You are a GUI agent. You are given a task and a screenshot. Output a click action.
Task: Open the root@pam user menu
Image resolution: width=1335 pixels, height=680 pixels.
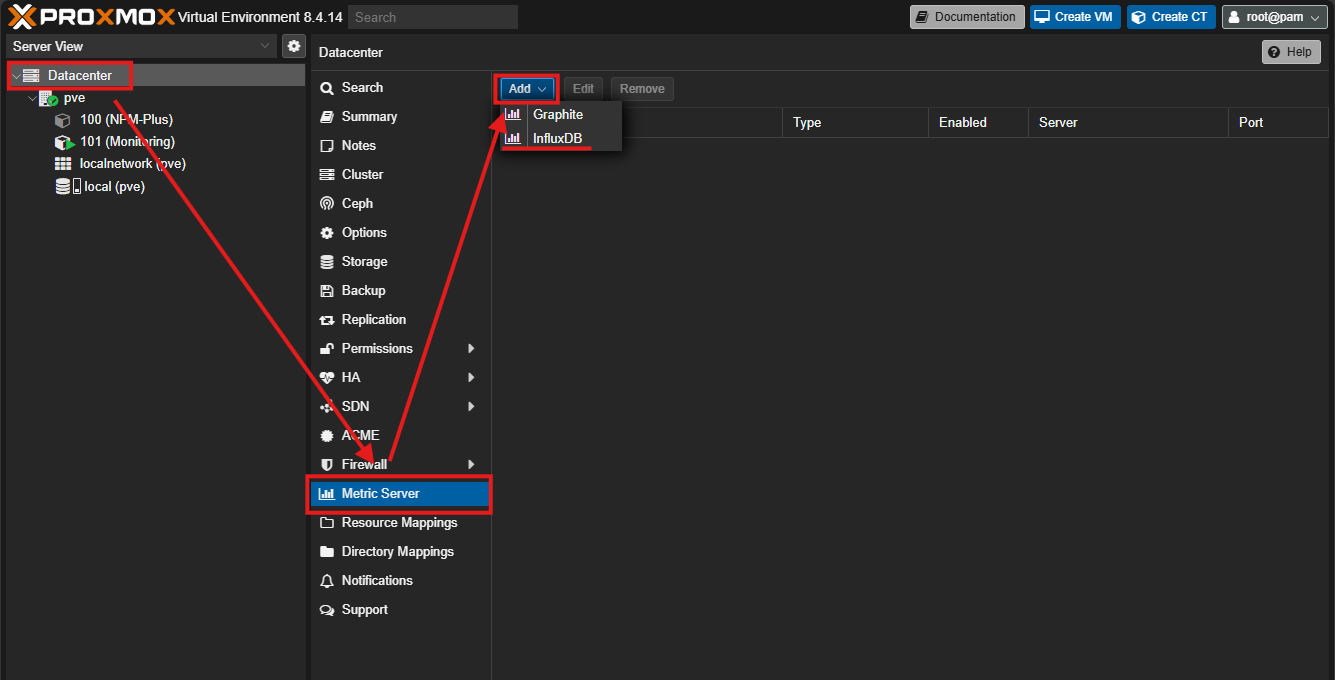[x=1275, y=17]
